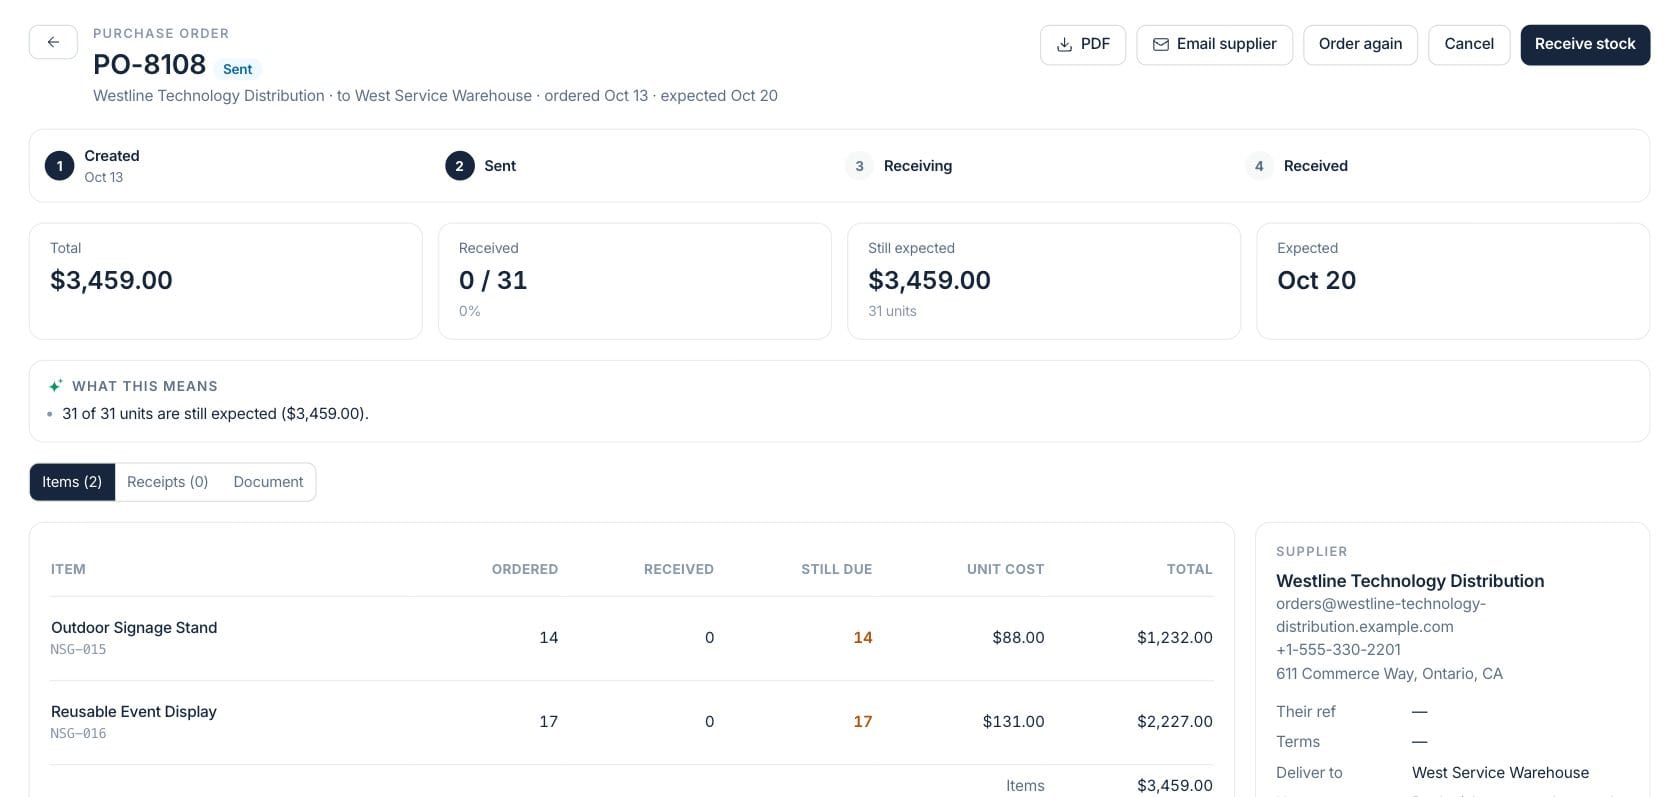Click the sparkle icon beside What This Means
This screenshot has height=797, width=1680.
click(56, 386)
